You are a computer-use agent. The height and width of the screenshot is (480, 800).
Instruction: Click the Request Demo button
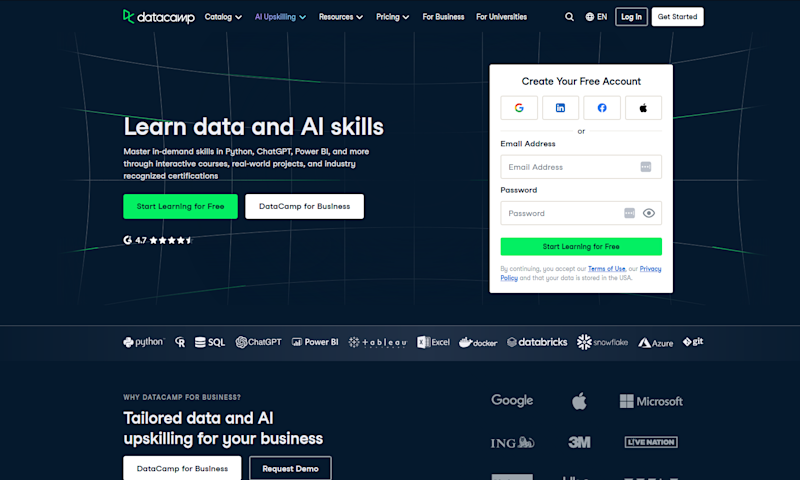tap(290, 468)
